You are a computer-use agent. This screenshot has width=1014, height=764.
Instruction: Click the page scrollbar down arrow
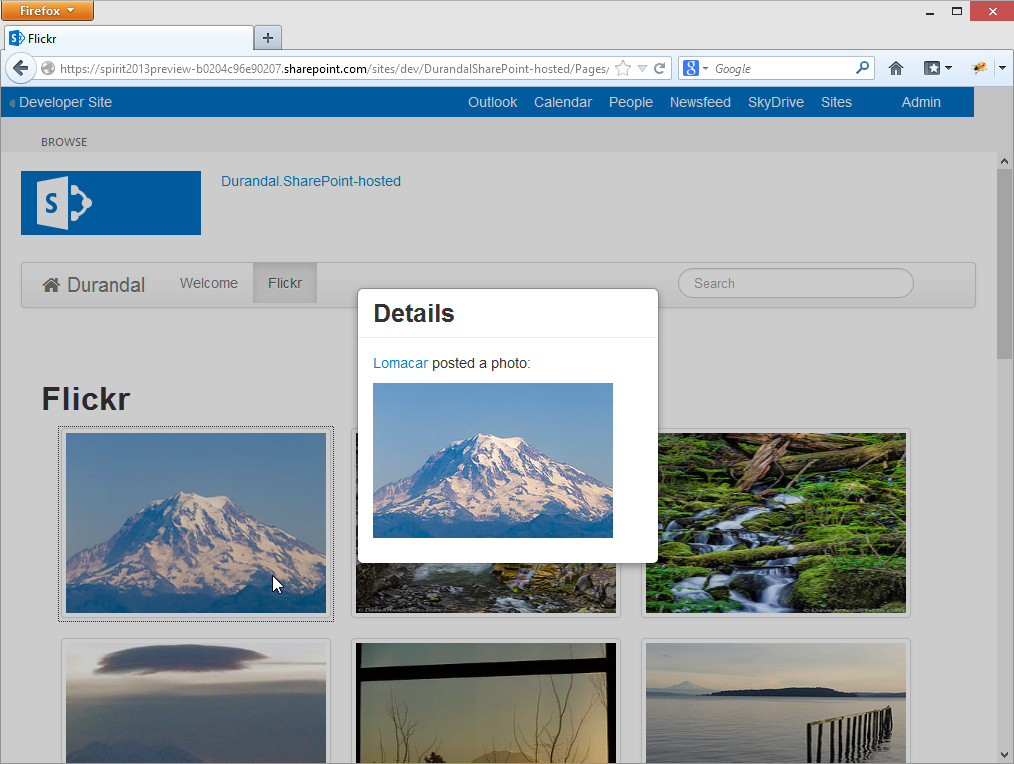click(x=1004, y=754)
